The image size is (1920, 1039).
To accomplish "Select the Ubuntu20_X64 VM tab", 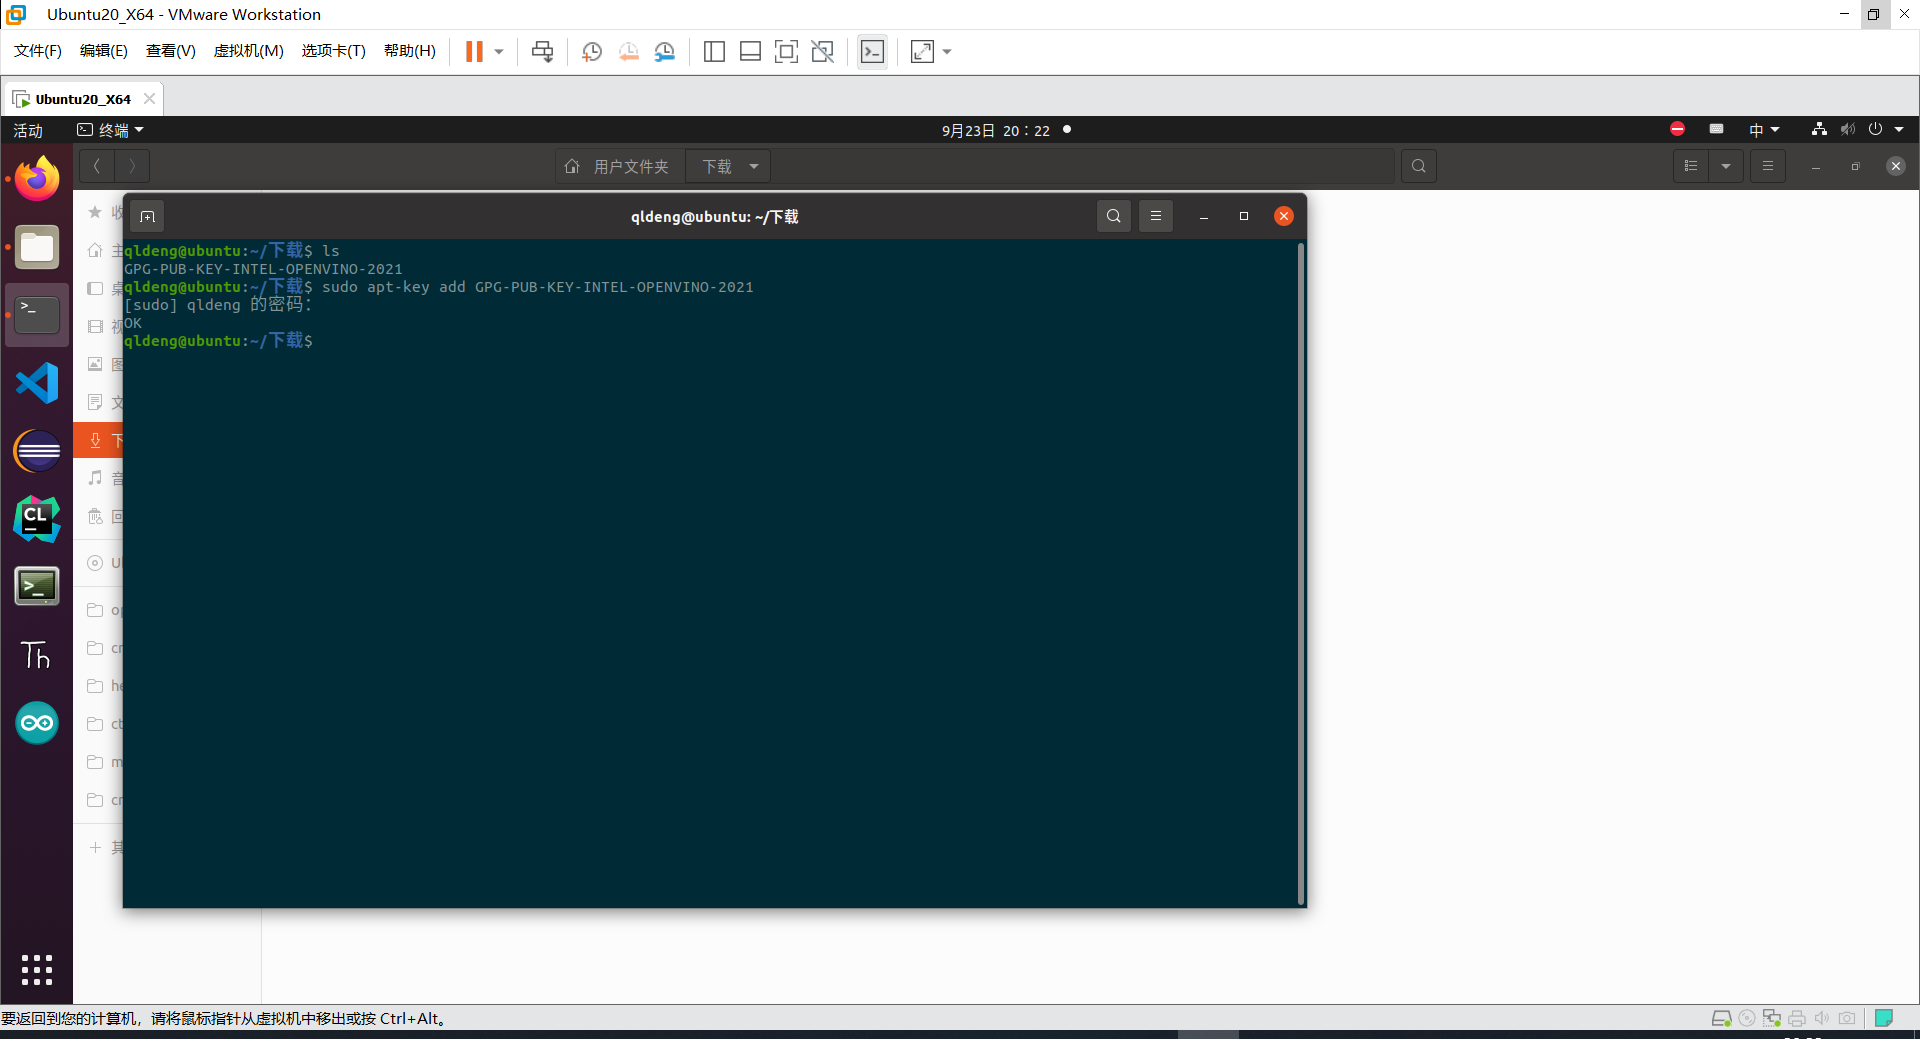I will tap(82, 99).
